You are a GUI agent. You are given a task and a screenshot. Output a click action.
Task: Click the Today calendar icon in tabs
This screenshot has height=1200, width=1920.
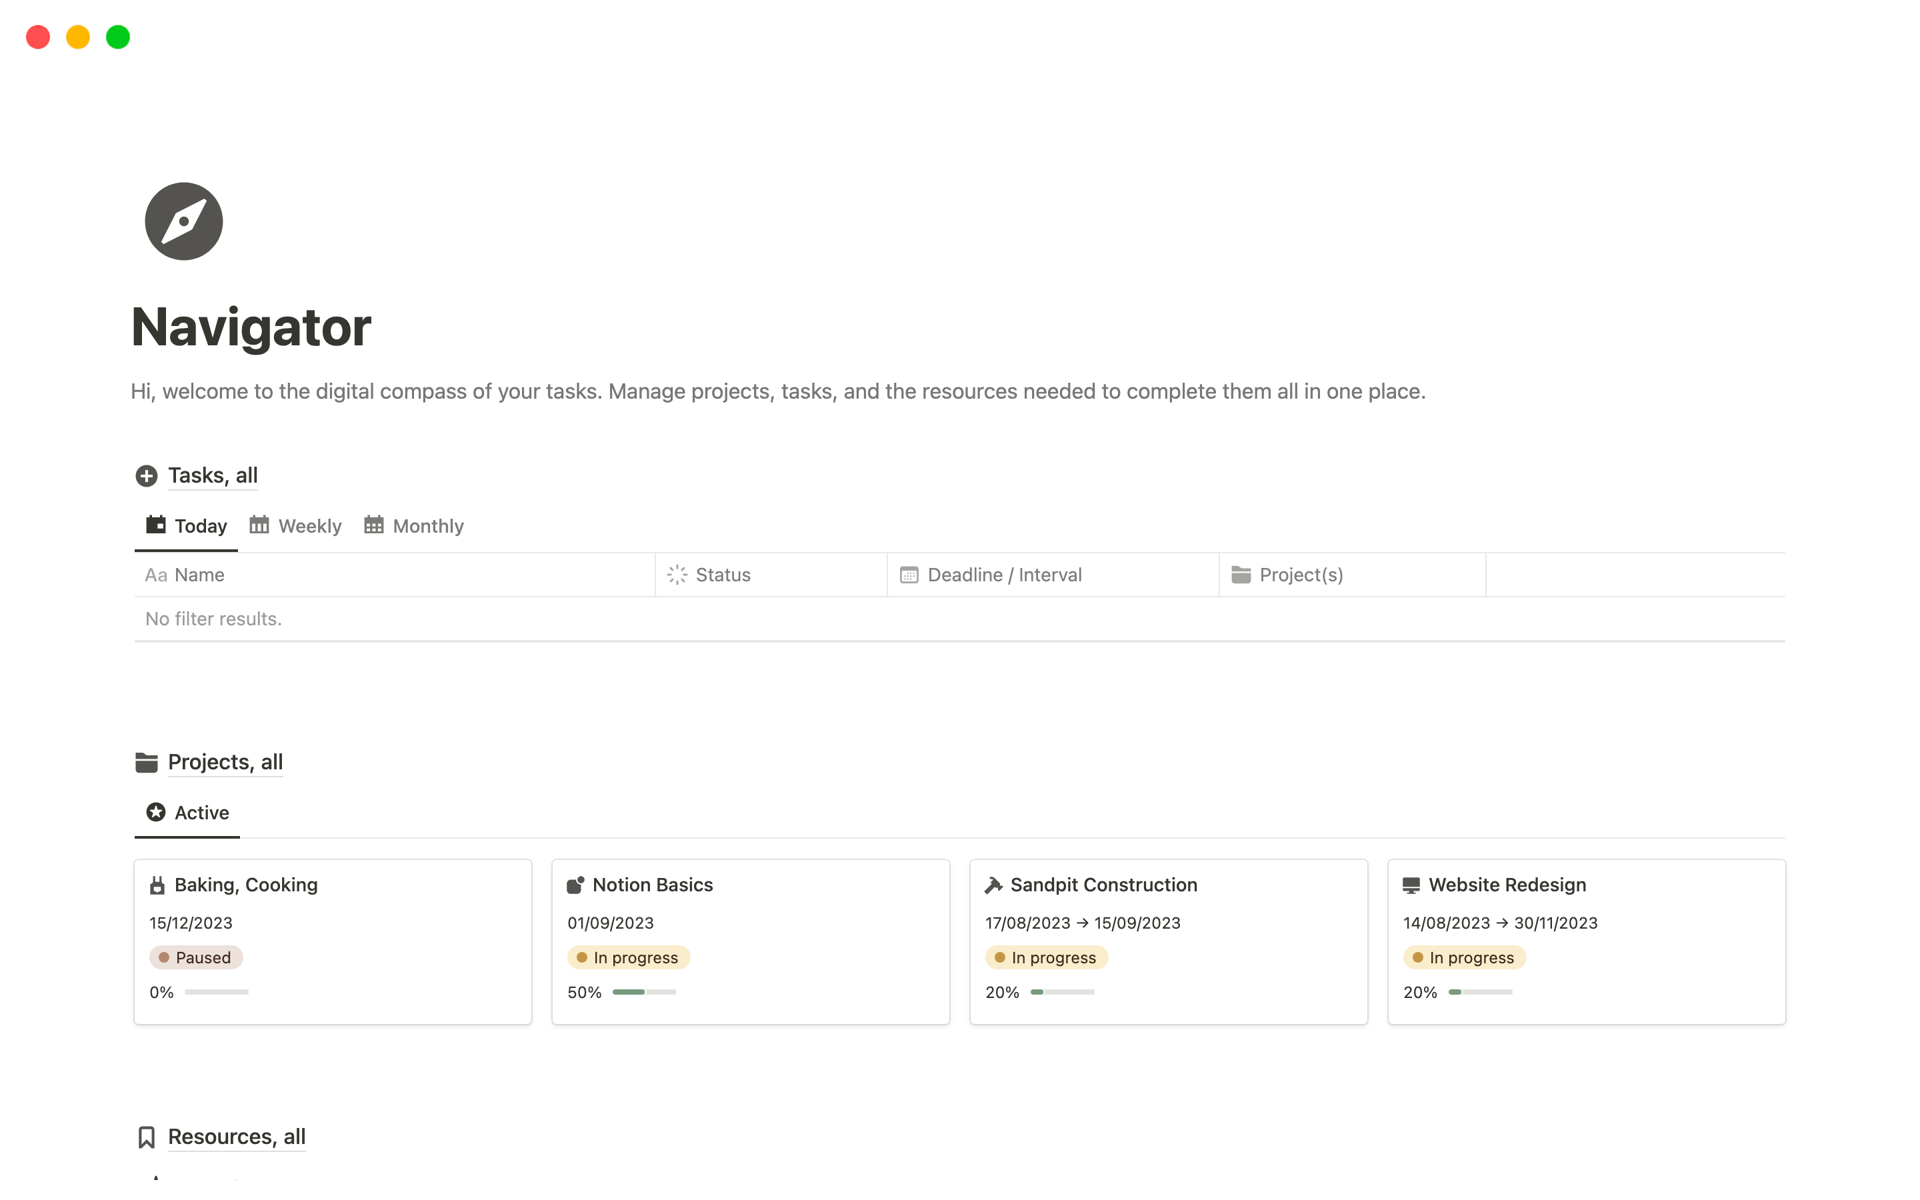[x=155, y=525]
